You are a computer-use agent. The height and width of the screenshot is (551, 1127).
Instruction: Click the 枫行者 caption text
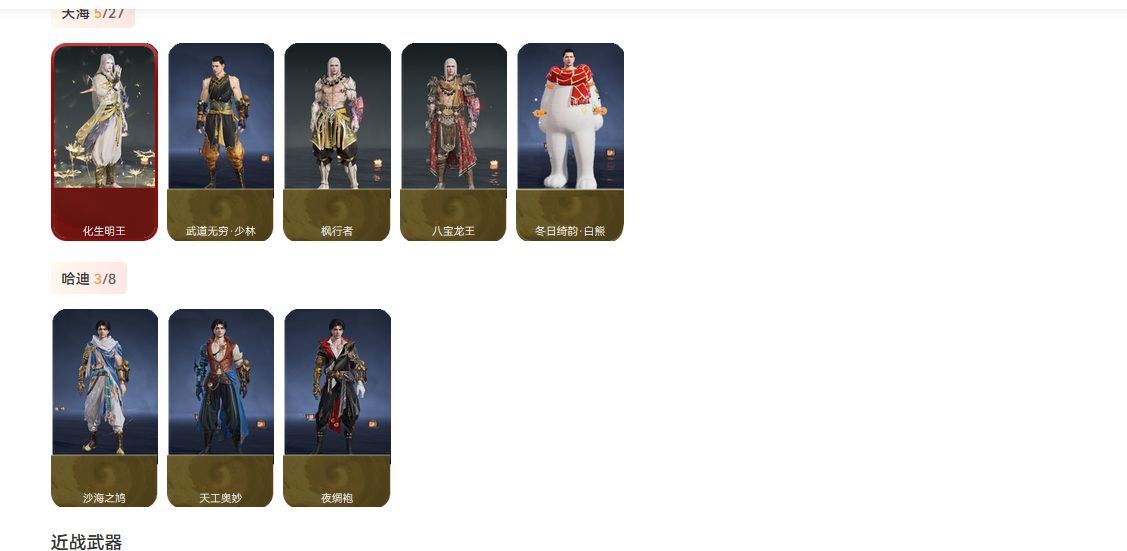pyautogui.click(x=337, y=231)
